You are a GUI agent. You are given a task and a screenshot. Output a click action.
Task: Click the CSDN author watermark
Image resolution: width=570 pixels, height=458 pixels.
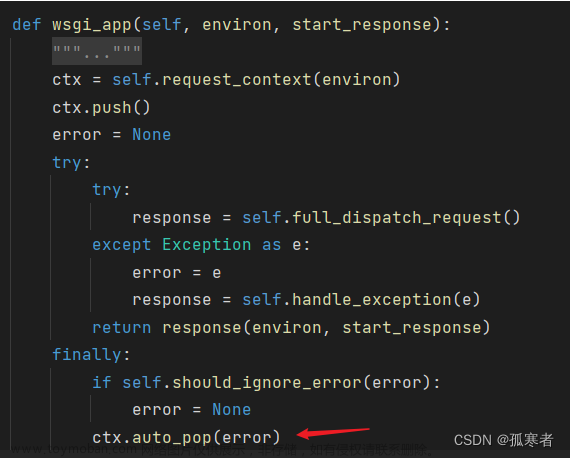point(503,440)
